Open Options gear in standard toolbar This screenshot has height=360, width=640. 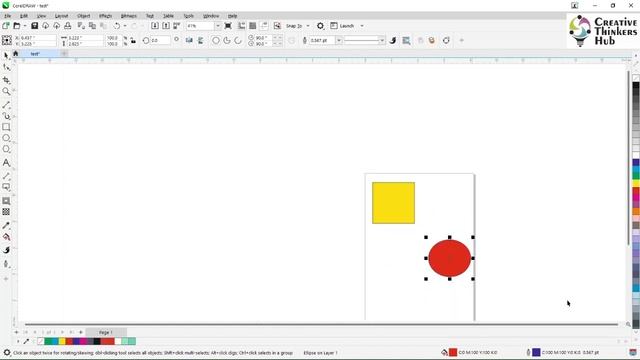(320, 26)
